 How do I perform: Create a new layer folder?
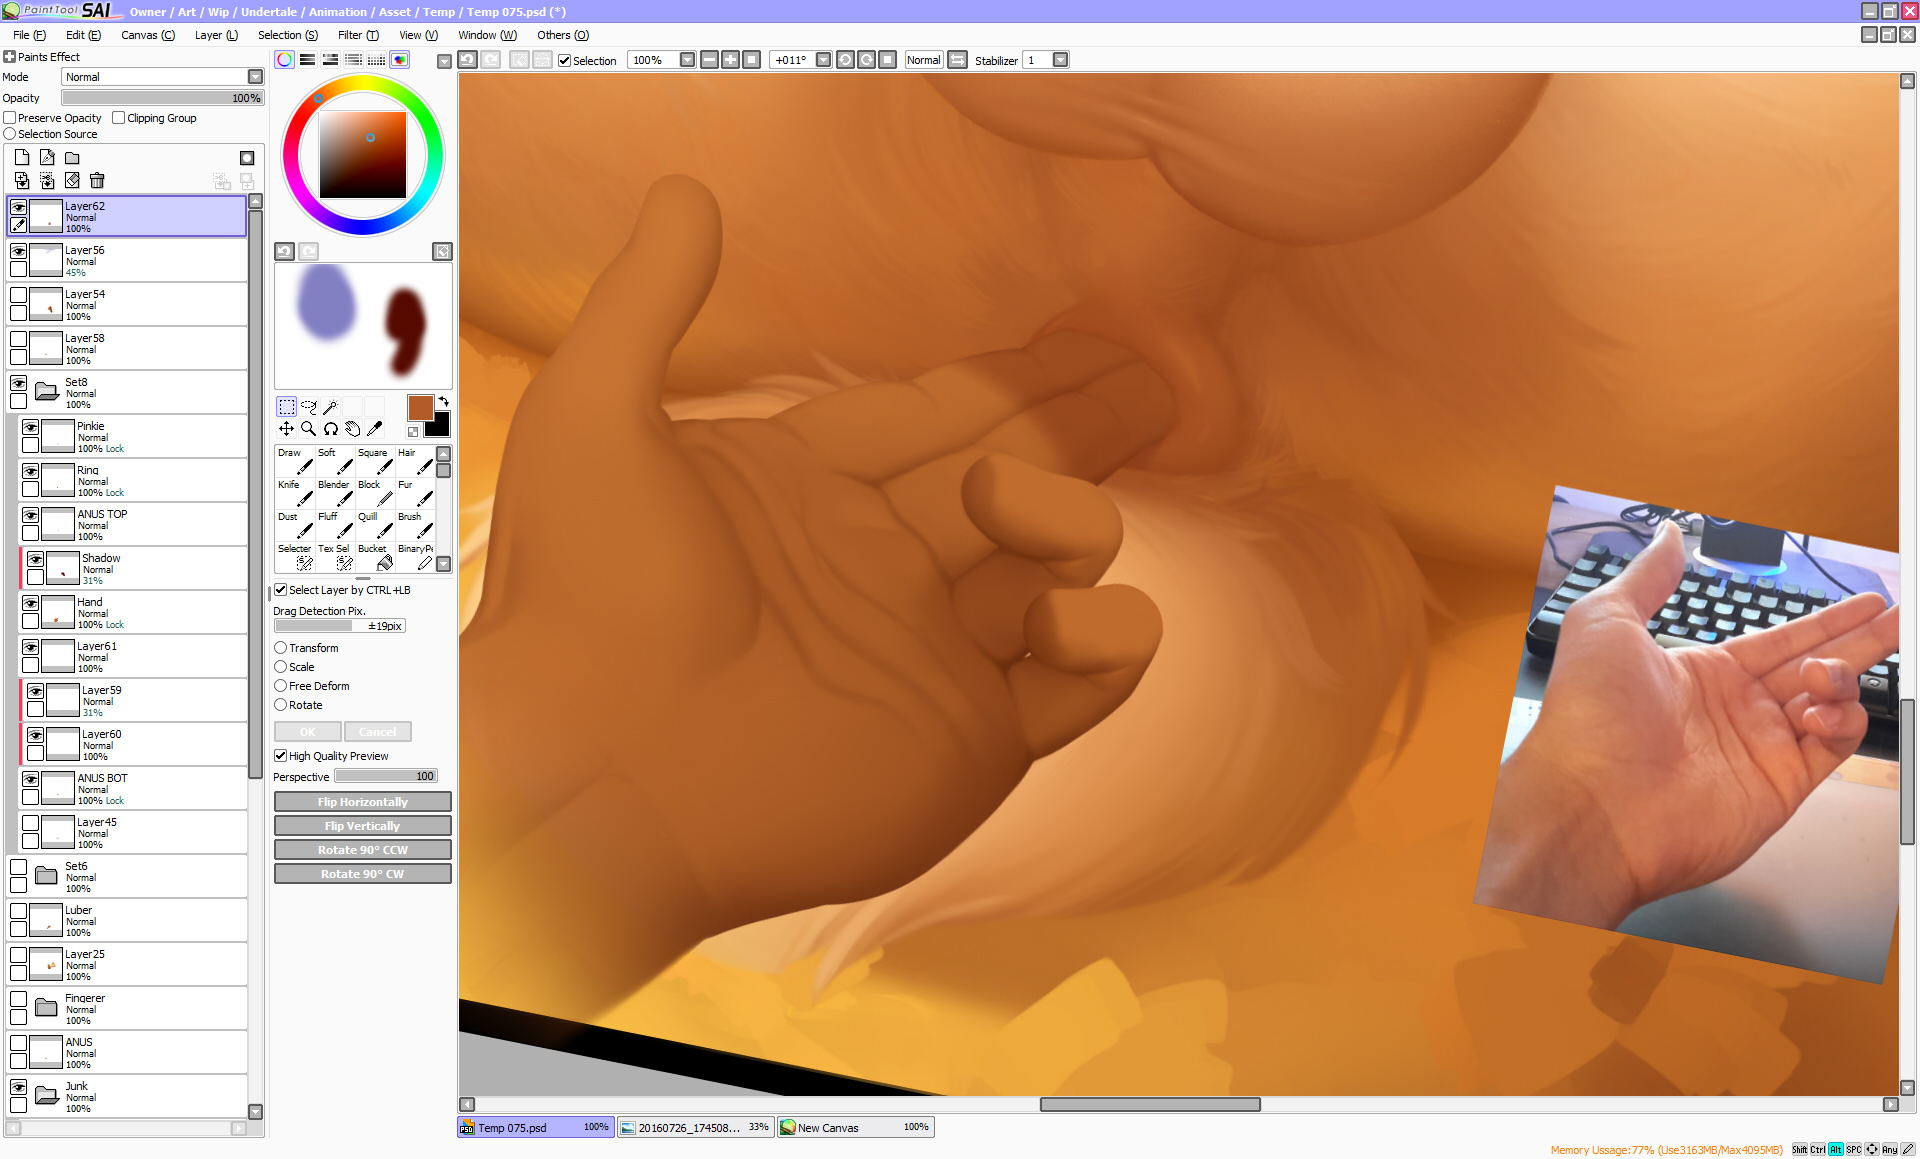(72, 158)
